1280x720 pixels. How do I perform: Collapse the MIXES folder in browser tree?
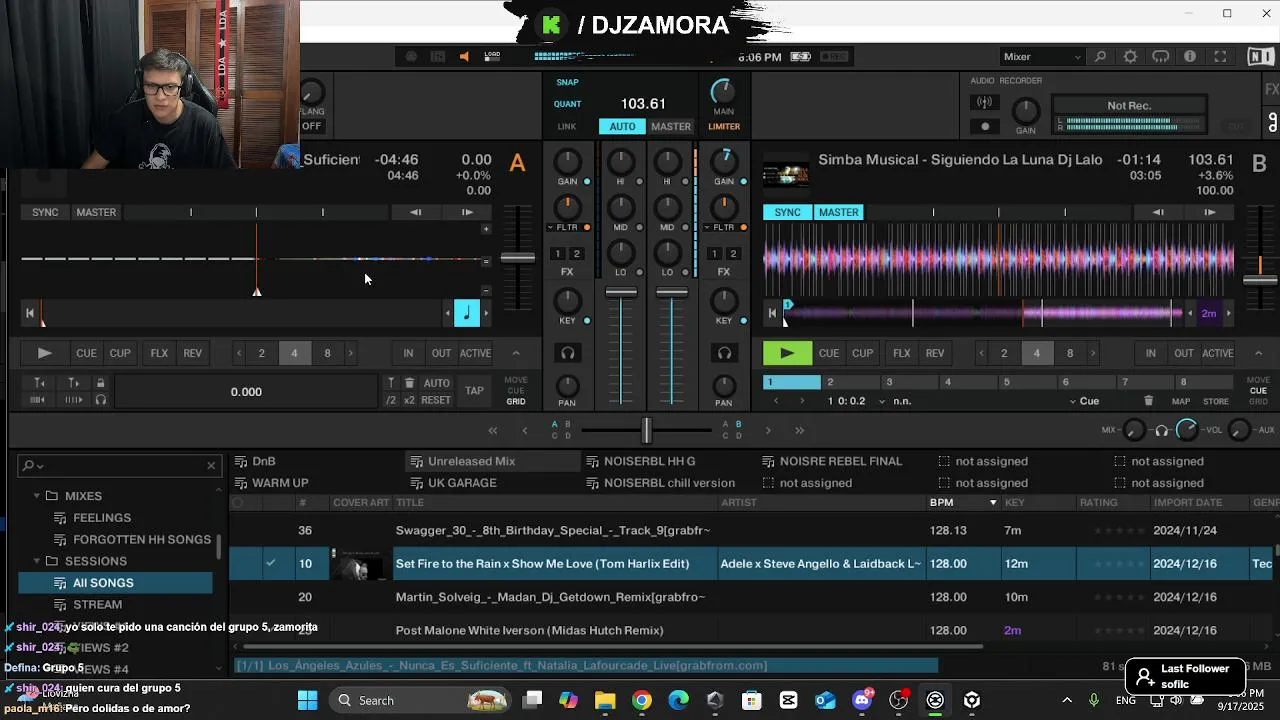[37, 496]
